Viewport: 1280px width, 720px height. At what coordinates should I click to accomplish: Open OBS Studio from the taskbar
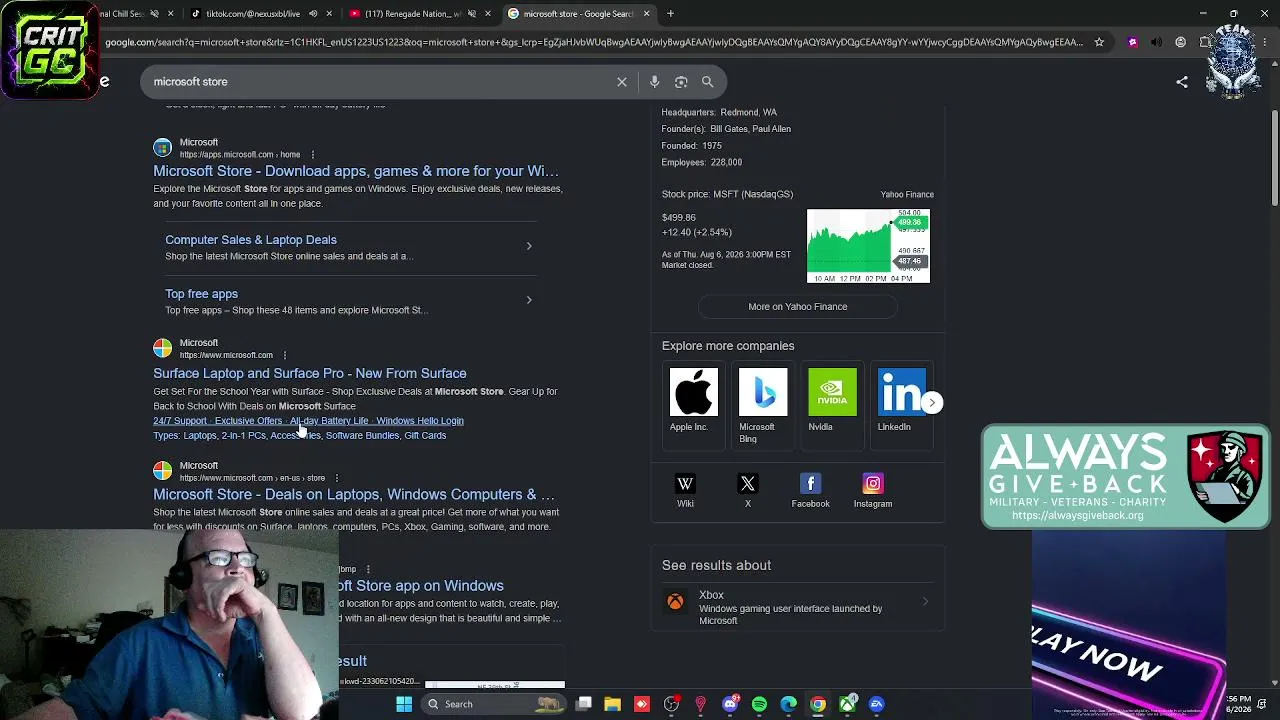pyautogui.click(x=671, y=704)
